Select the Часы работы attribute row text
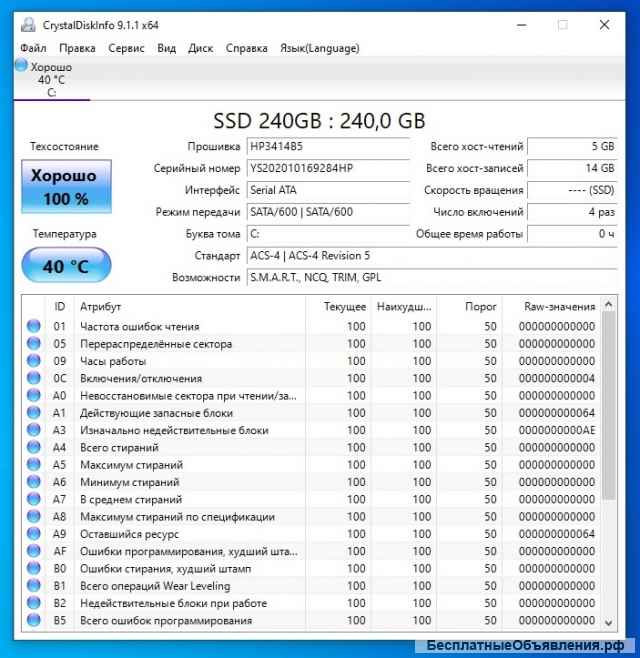 113,361
